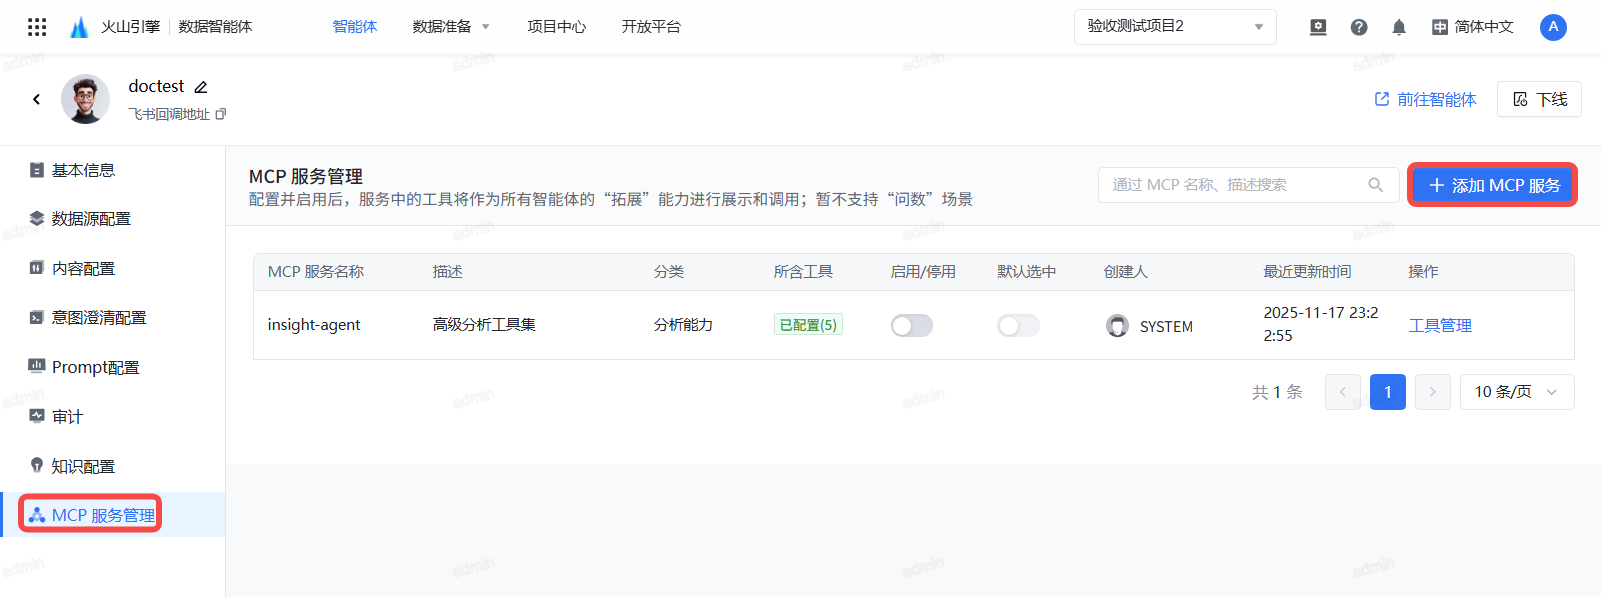The width and height of the screenshot is (1601, 597).
Task: Open the help question mark icon
Action: pos(1358,27)
